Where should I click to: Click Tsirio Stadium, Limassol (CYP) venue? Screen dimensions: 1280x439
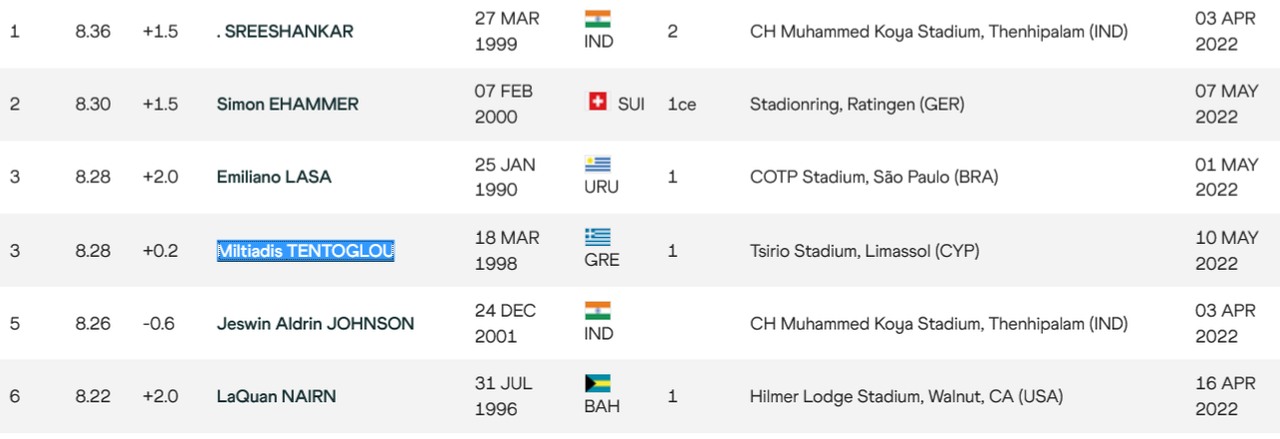point(864,251)
